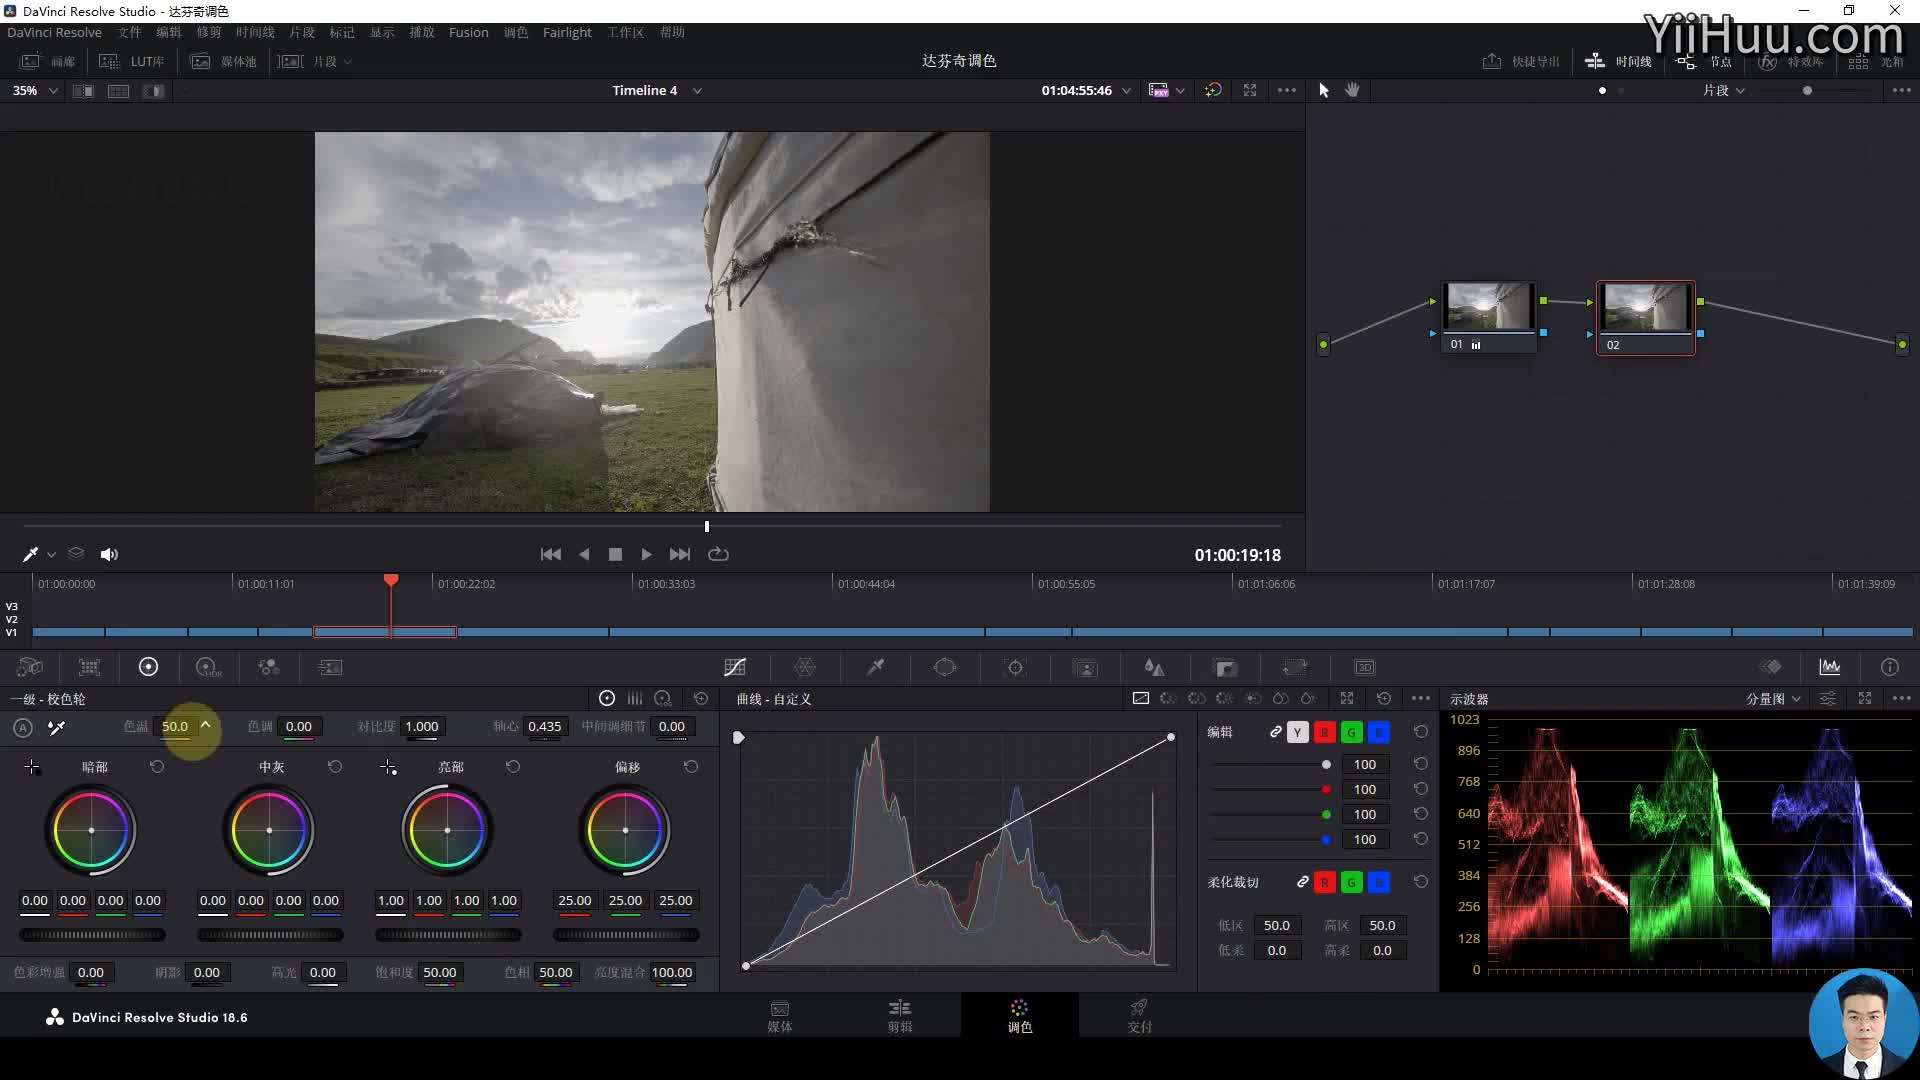Toggle soft clip channel link icon
Screen dimensions: 1920x1080
tap(1302, 882)
